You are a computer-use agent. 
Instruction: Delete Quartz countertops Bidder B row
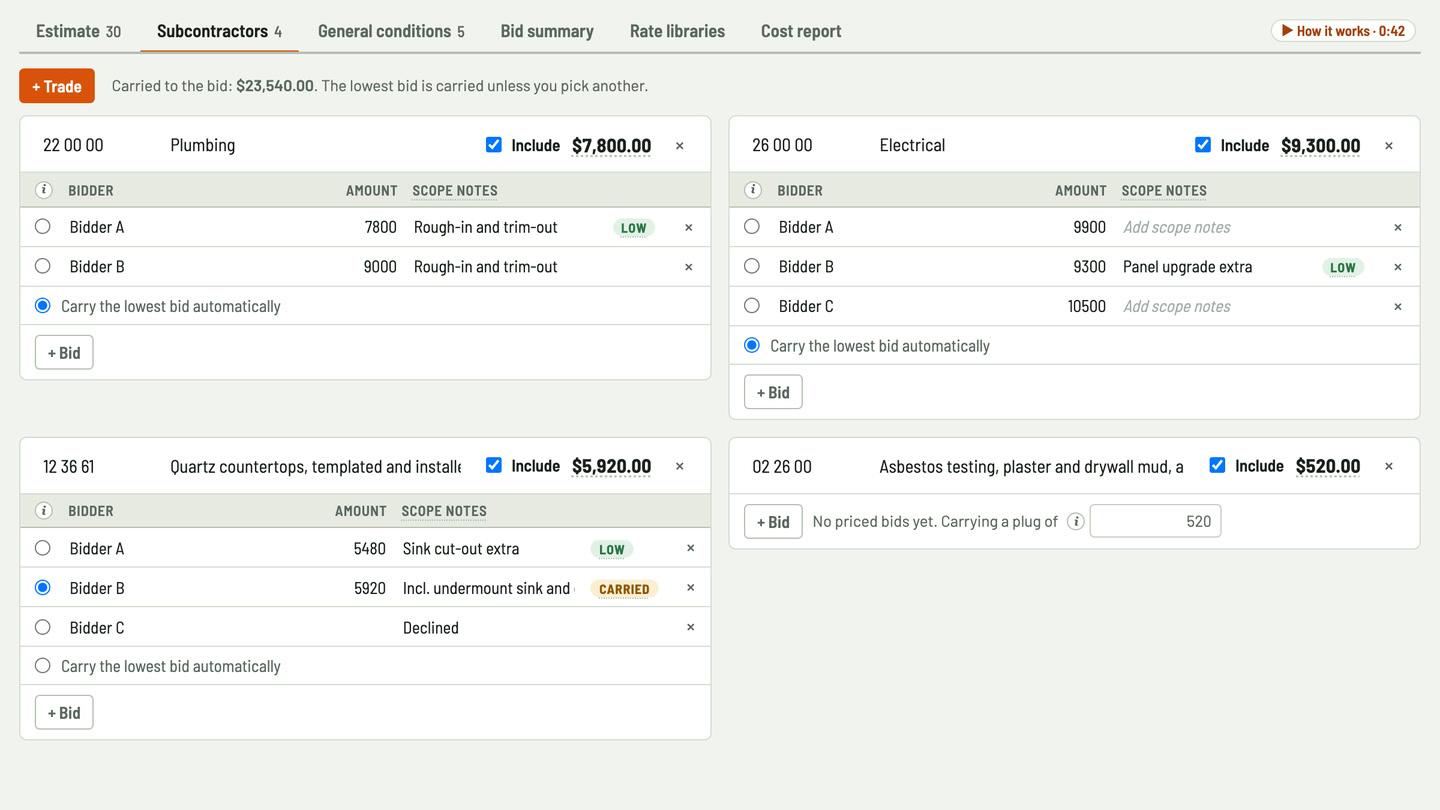pyautogui.click(x=690, y=588)
